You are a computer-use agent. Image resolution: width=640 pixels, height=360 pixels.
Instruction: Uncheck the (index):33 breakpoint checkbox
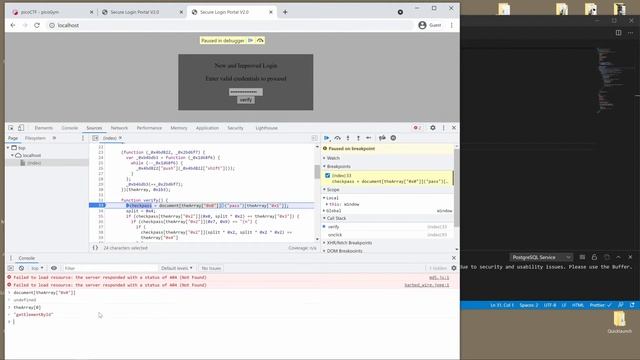point(327,176)
